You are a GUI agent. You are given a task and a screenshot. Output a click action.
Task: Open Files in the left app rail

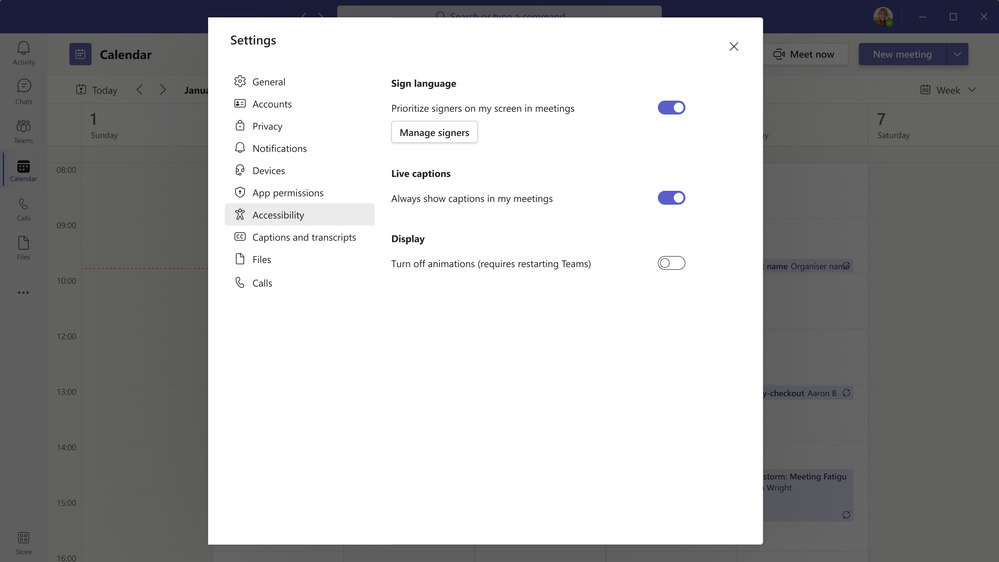coord(24,248)
